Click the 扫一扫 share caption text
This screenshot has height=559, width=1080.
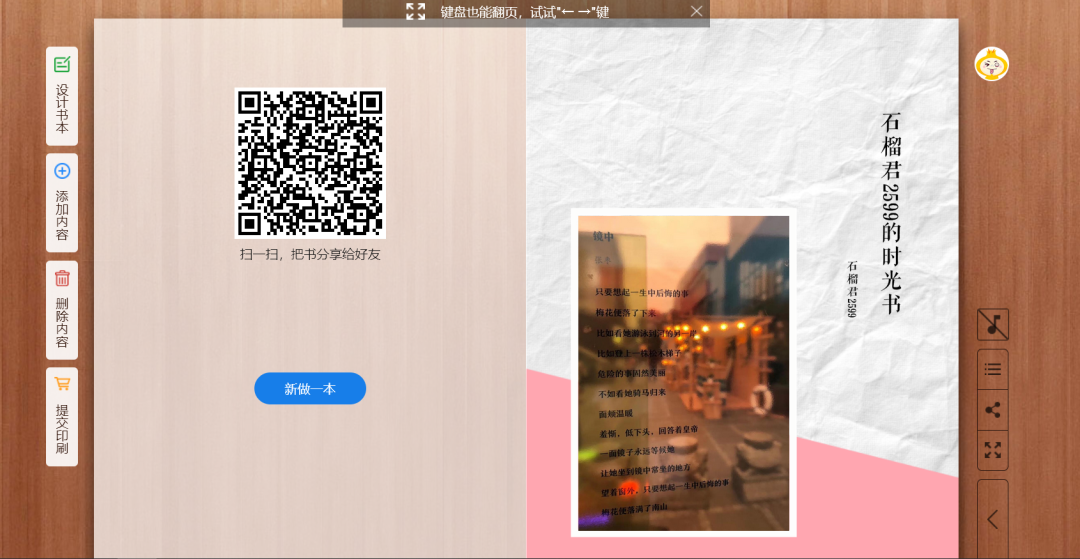(x=310, y=254)
